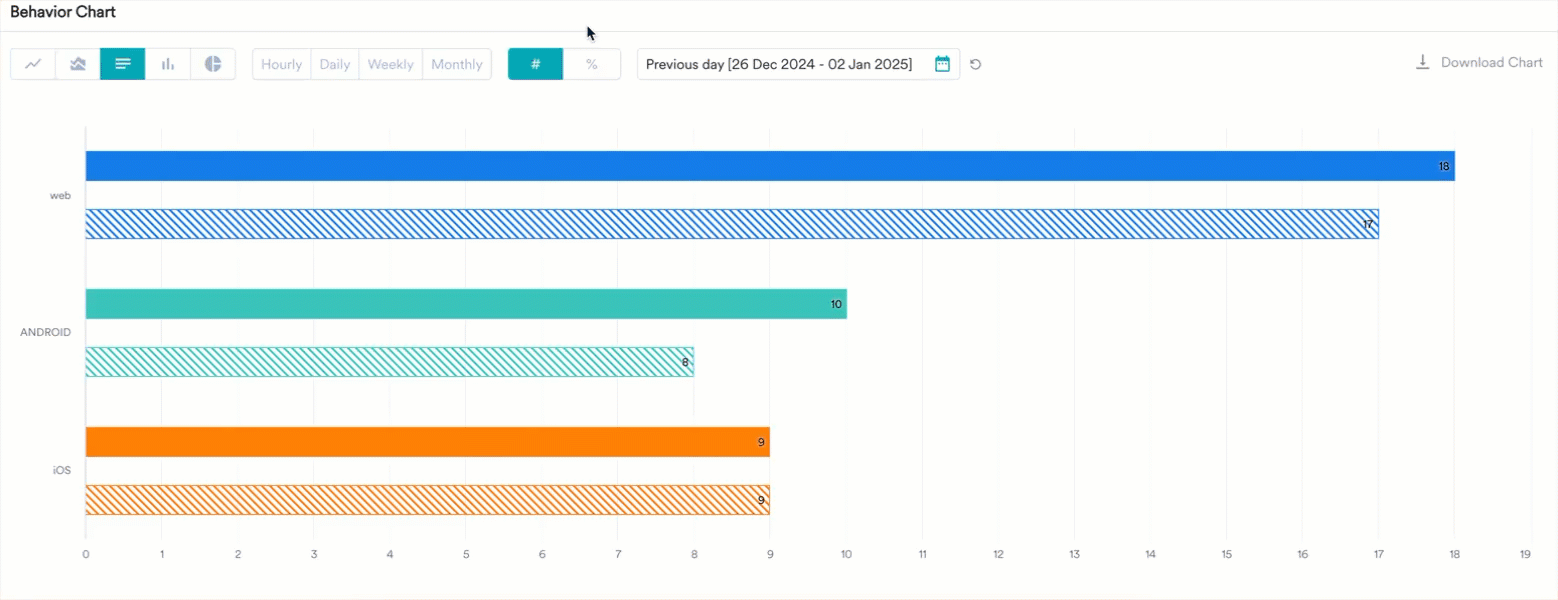The image size is (1558, 600).
Task: Set granularity to Hourly
Action: point(281,64)
